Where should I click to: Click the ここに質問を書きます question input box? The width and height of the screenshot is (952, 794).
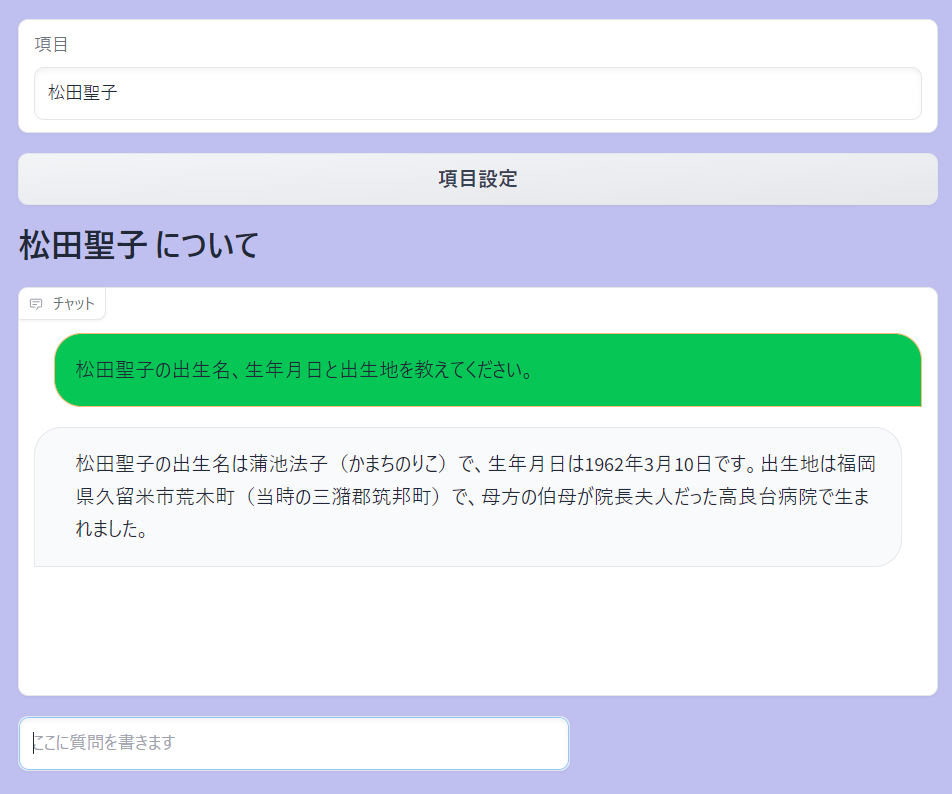(x=294, y=743)
